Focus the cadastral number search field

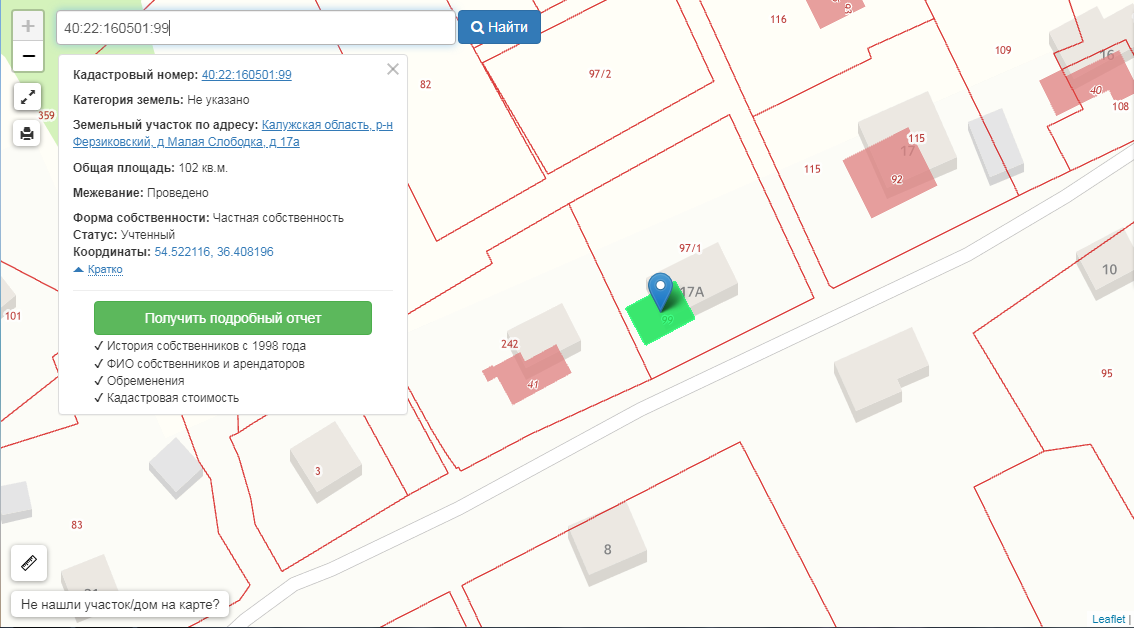click(x=255, y=28)
